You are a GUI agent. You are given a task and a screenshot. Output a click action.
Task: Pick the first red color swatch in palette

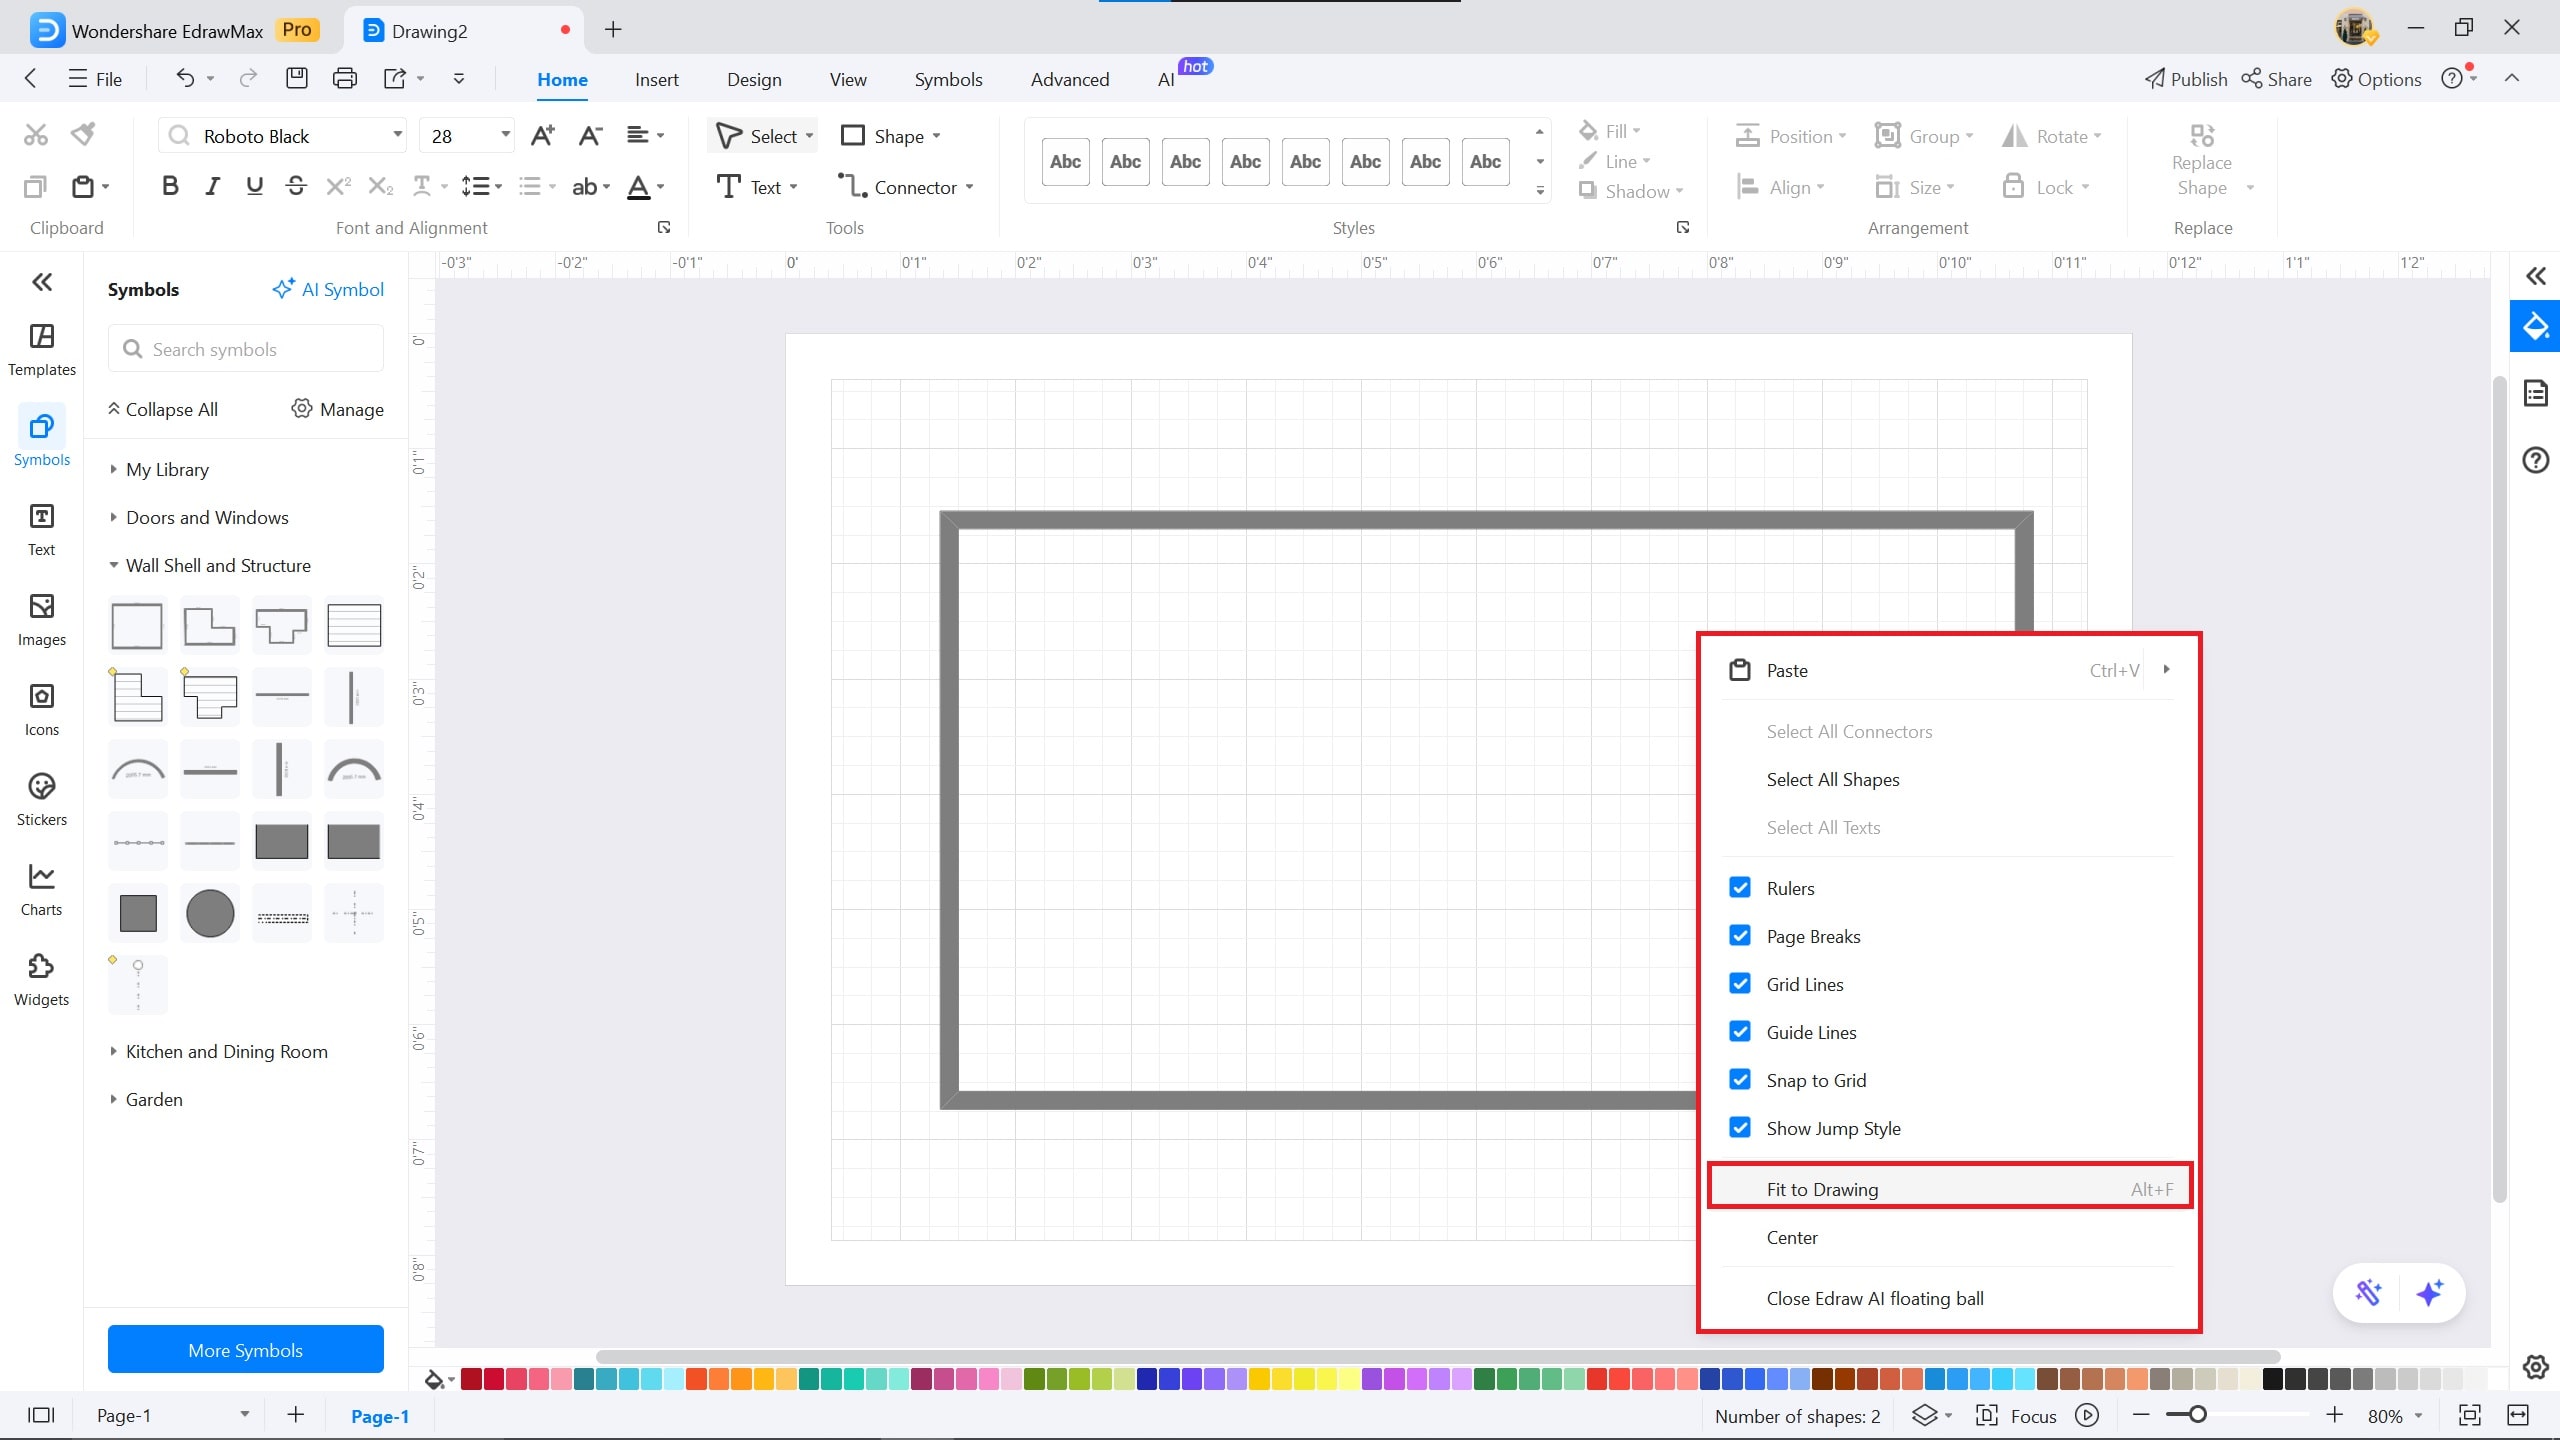click(471, 1380)
